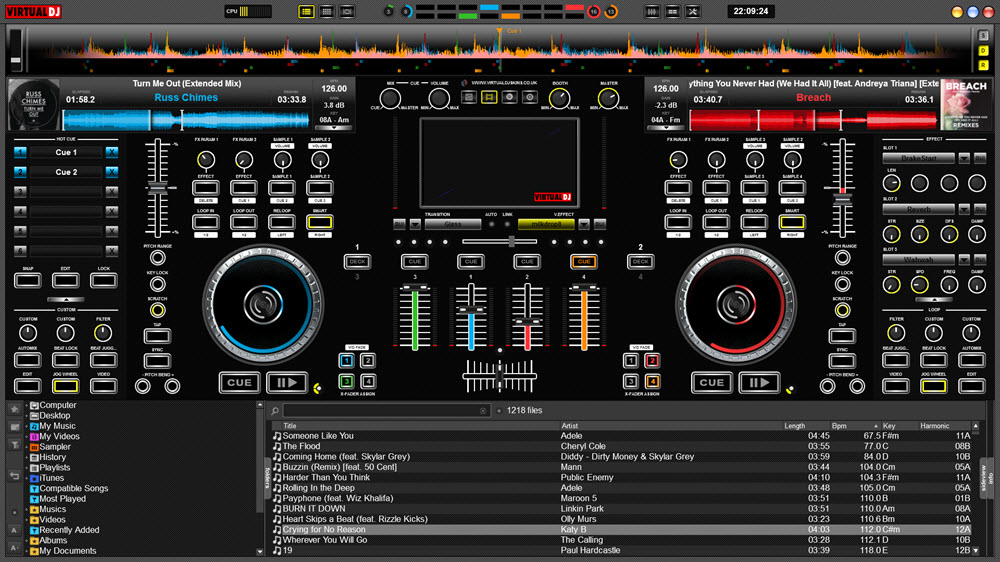Click left deck Pitch Range button
The height and width of the screenshot is (562, 1000).
157,258
